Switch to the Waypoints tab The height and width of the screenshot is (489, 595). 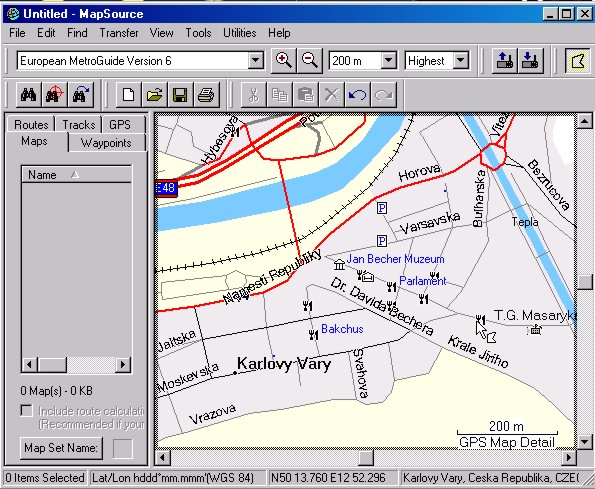point(106,143)
